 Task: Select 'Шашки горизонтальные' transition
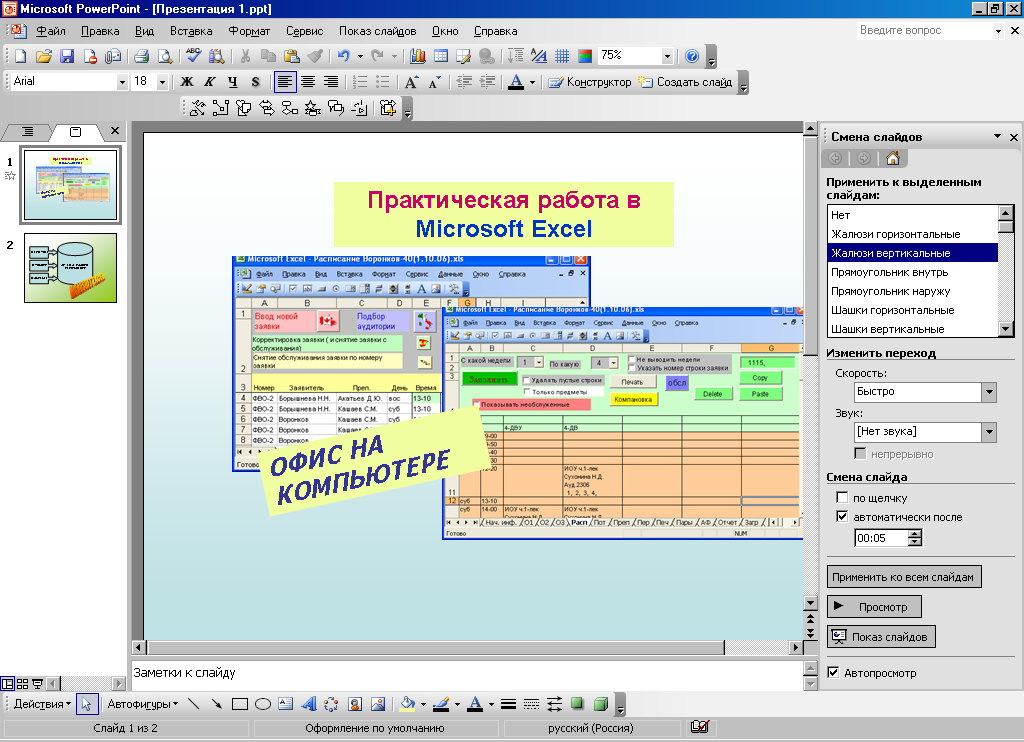(x=912, y=310)
